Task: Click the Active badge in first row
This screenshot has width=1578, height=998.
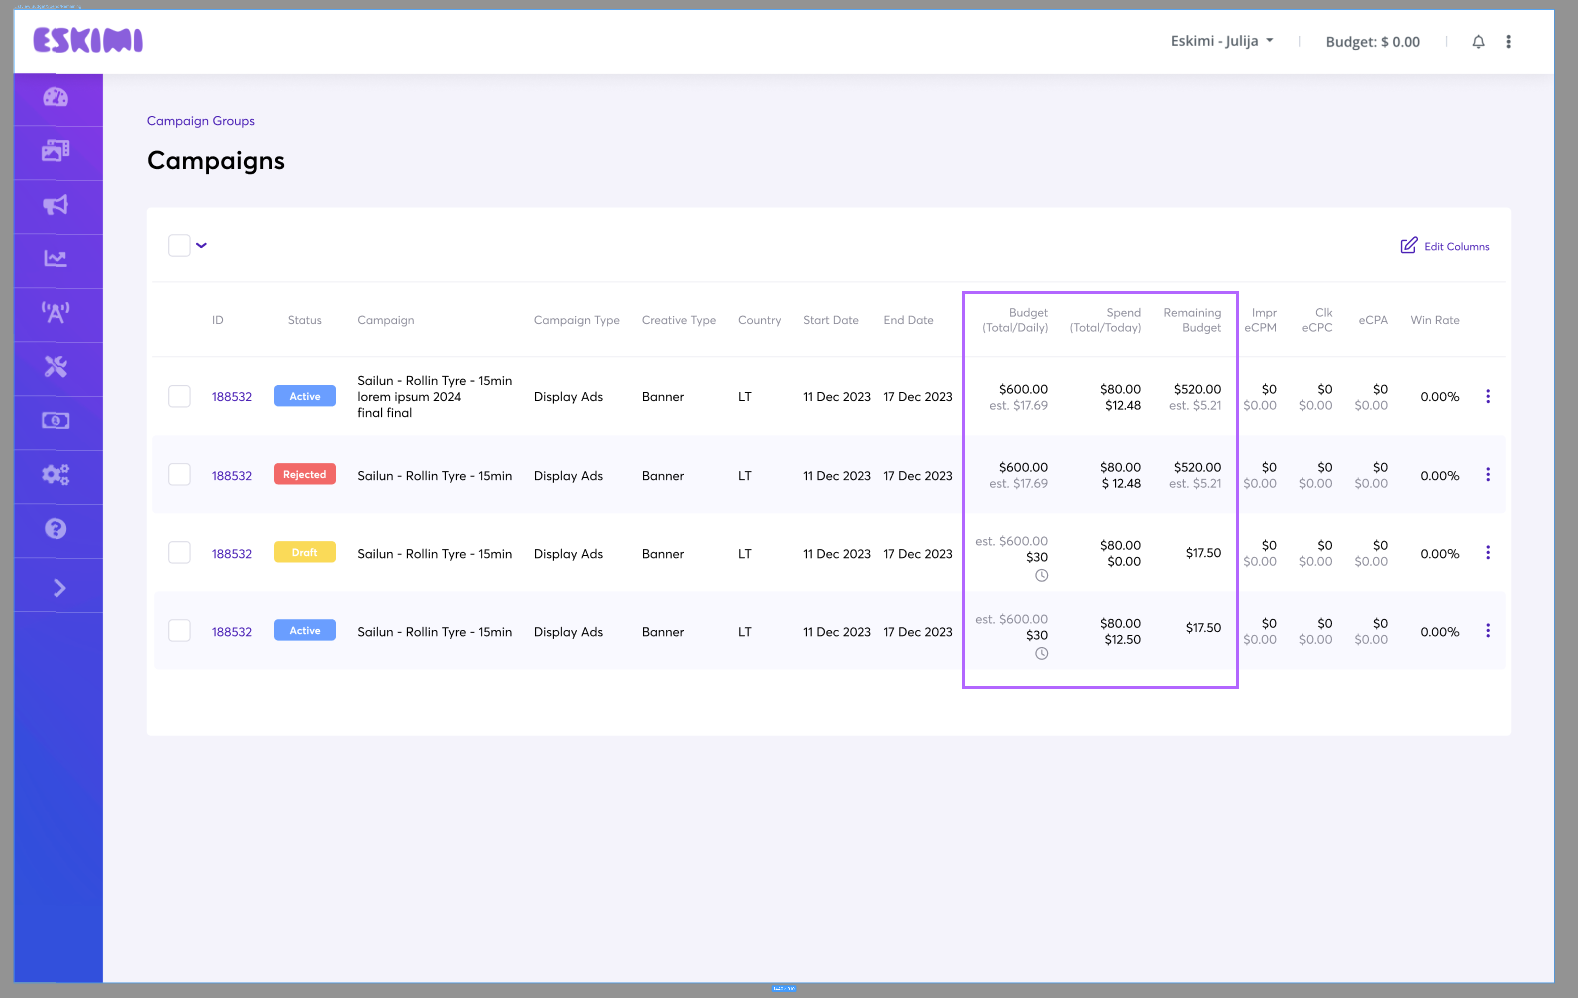Action: 305,396
